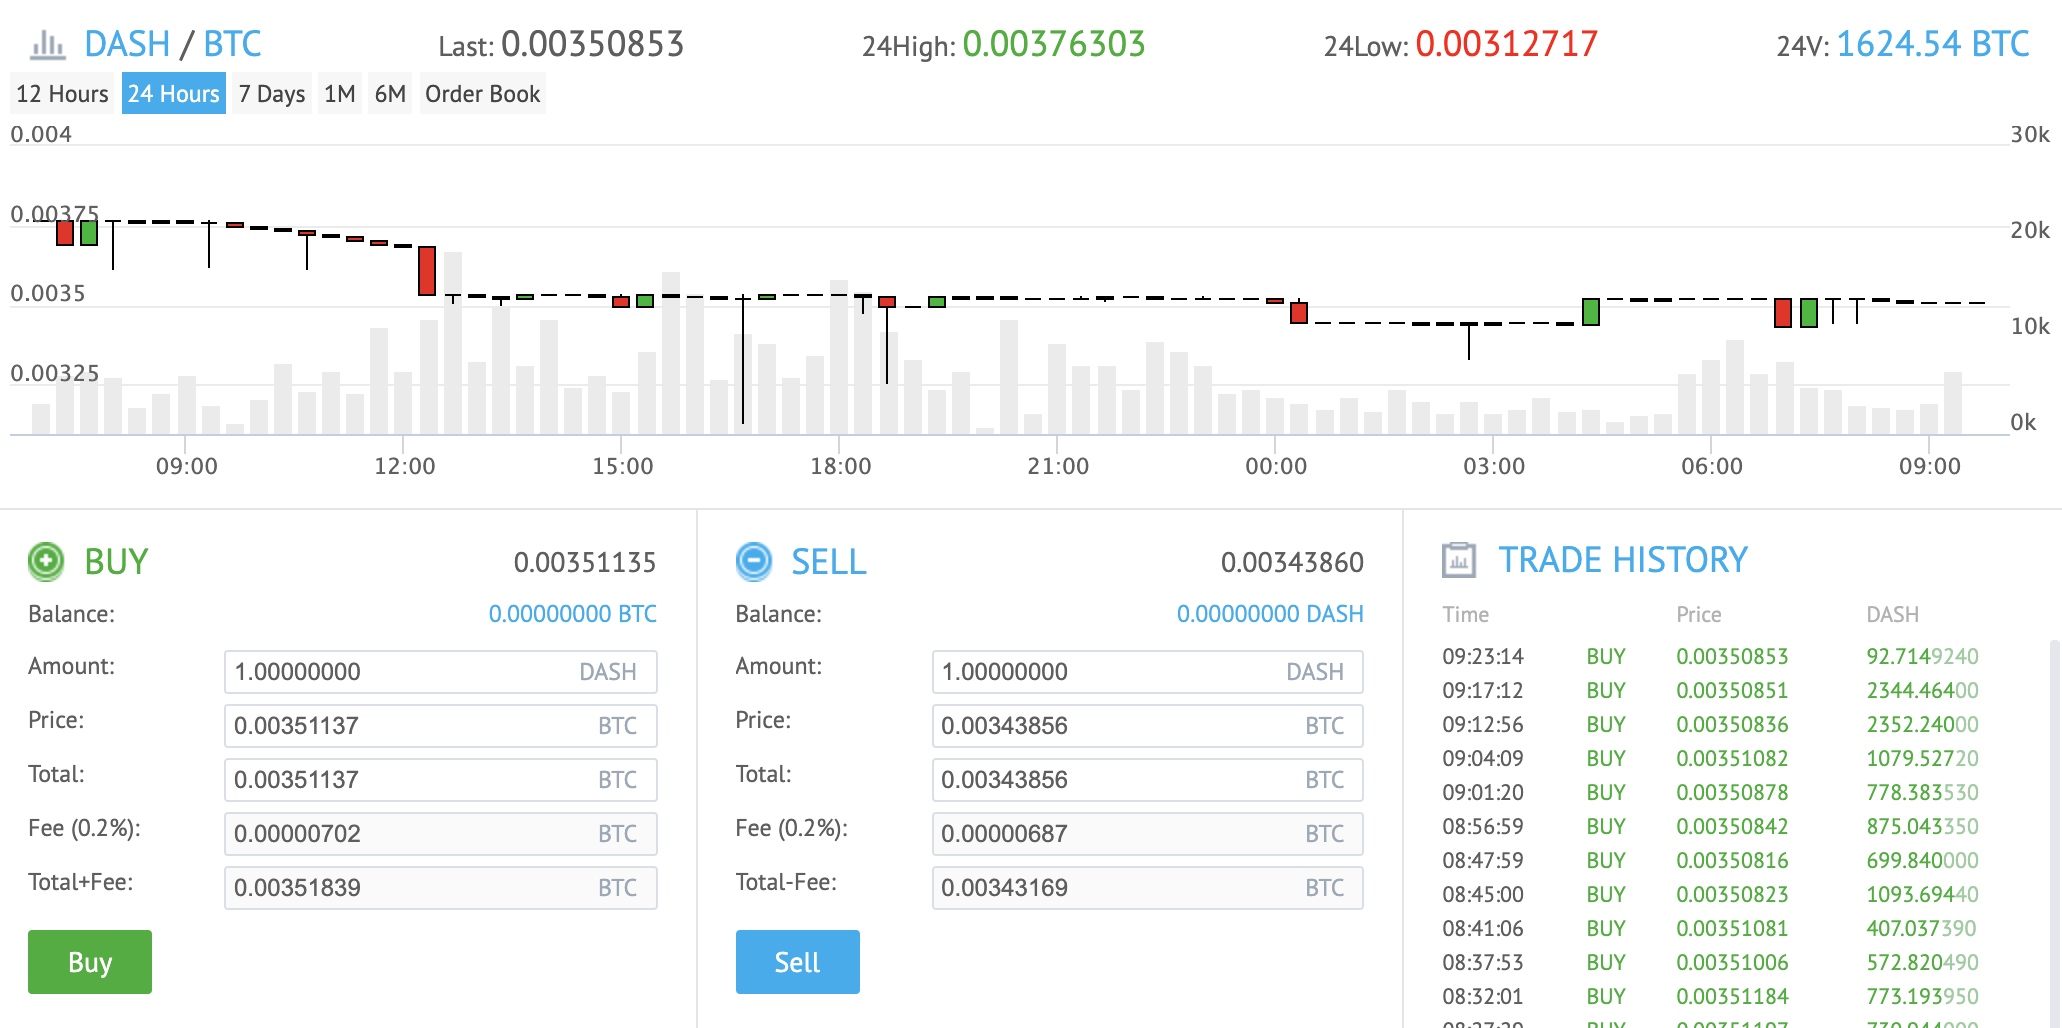Click the green BUY plus icon
Image resolution: width=2062 pixels, height=1028 pixels.
(44, 561)
